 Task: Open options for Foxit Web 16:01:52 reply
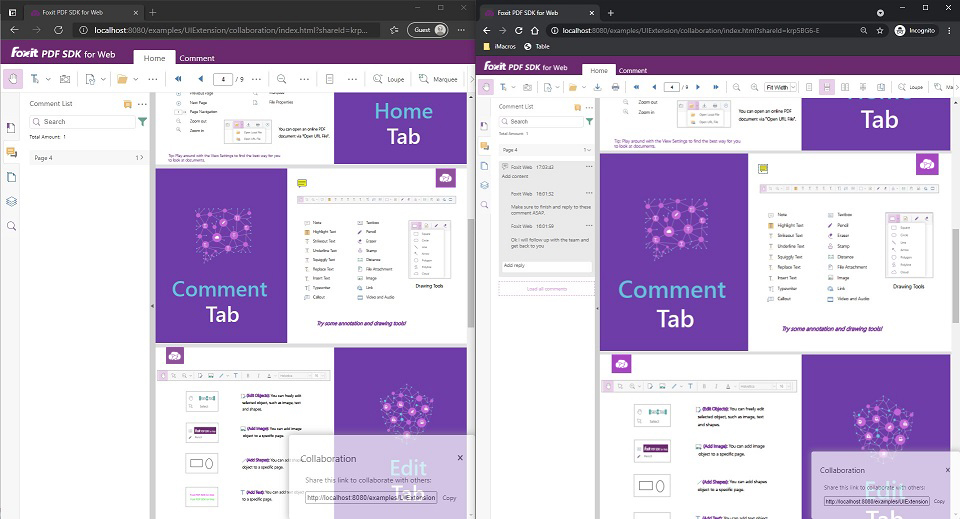tap(589, 193)
